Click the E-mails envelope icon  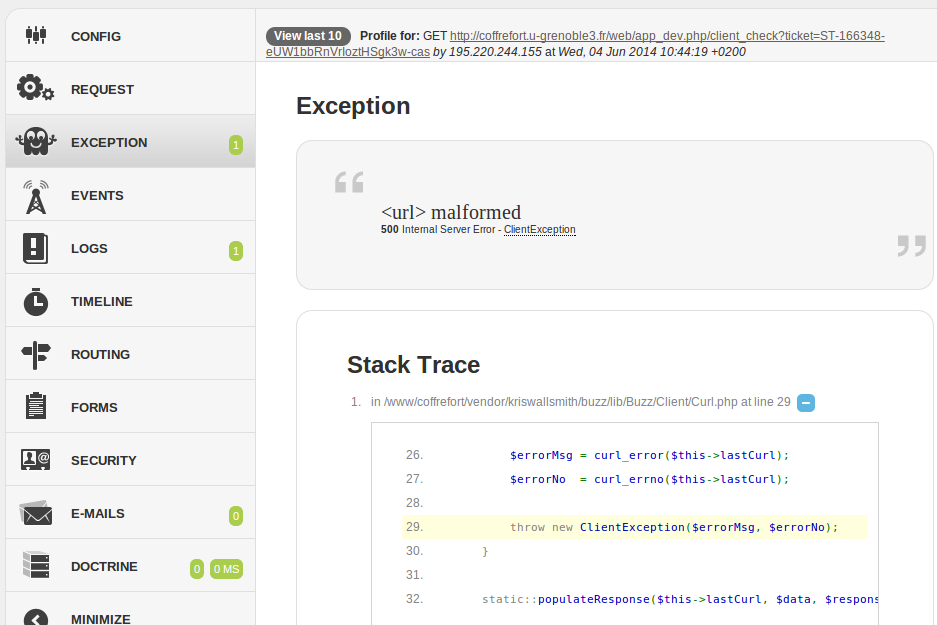[x=36, y=513]
